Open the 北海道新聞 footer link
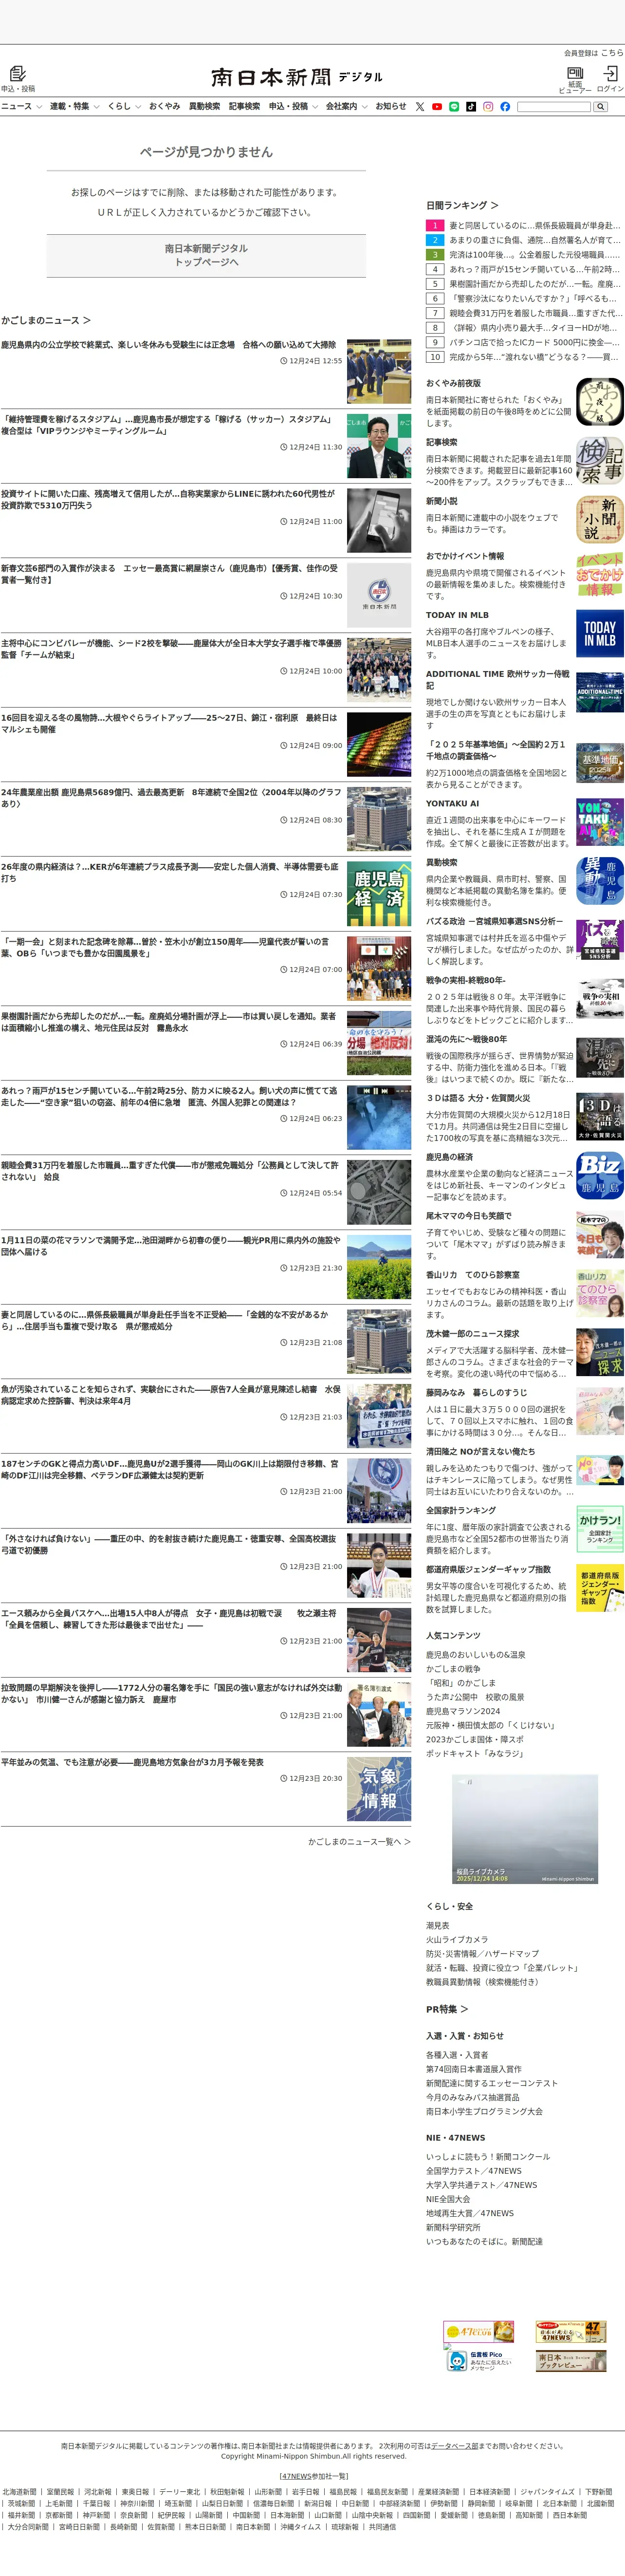Viewport: 625px width, 2576px height. pos(19,2492)
